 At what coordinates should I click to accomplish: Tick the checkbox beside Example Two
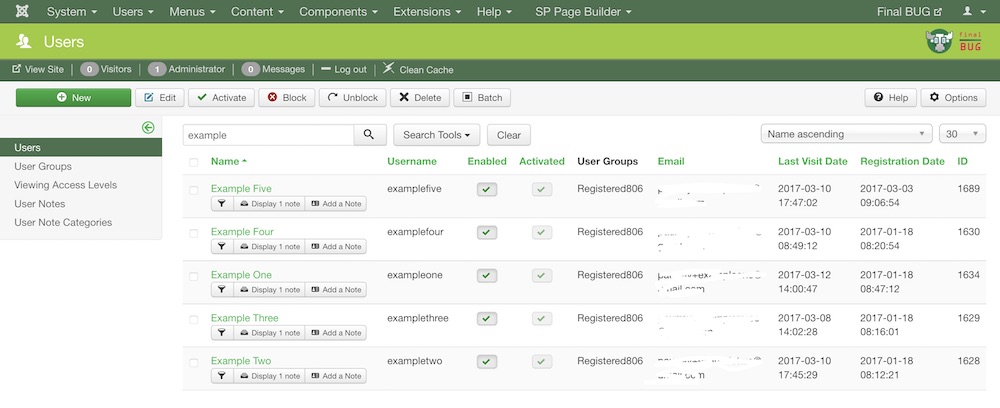click(193, 361)
